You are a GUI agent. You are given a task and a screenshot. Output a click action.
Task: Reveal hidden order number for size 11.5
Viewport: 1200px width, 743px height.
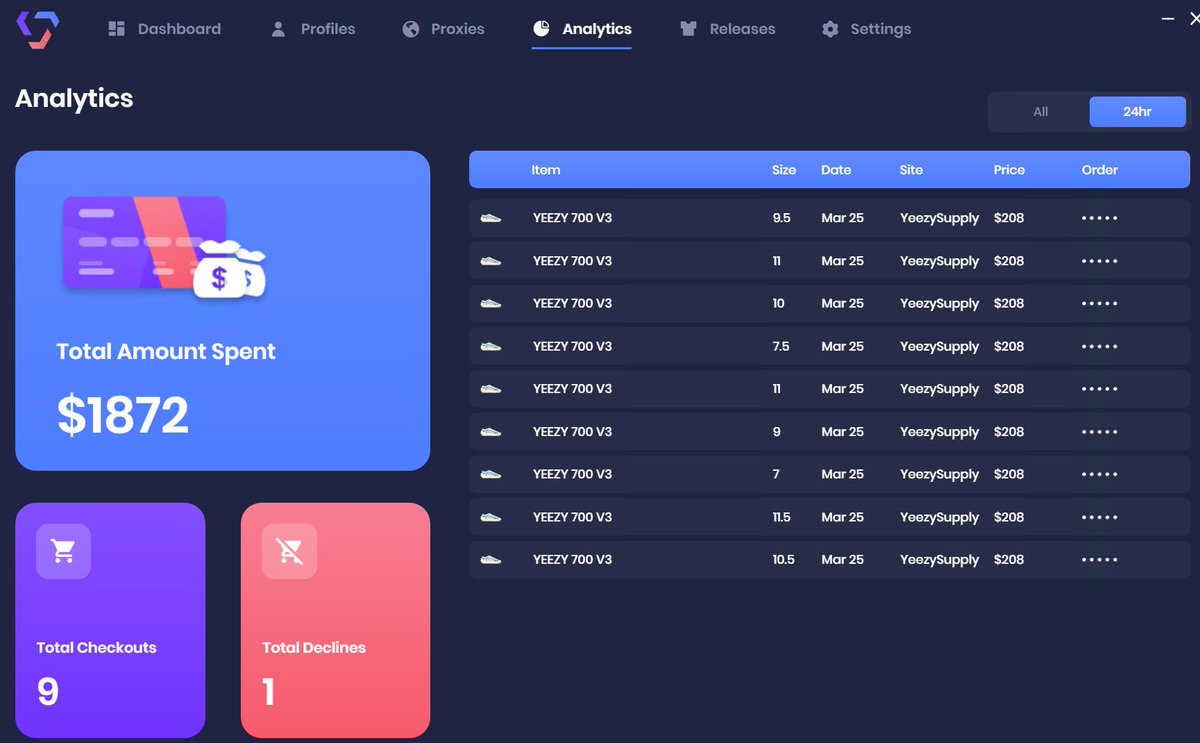coord(1099,517)
